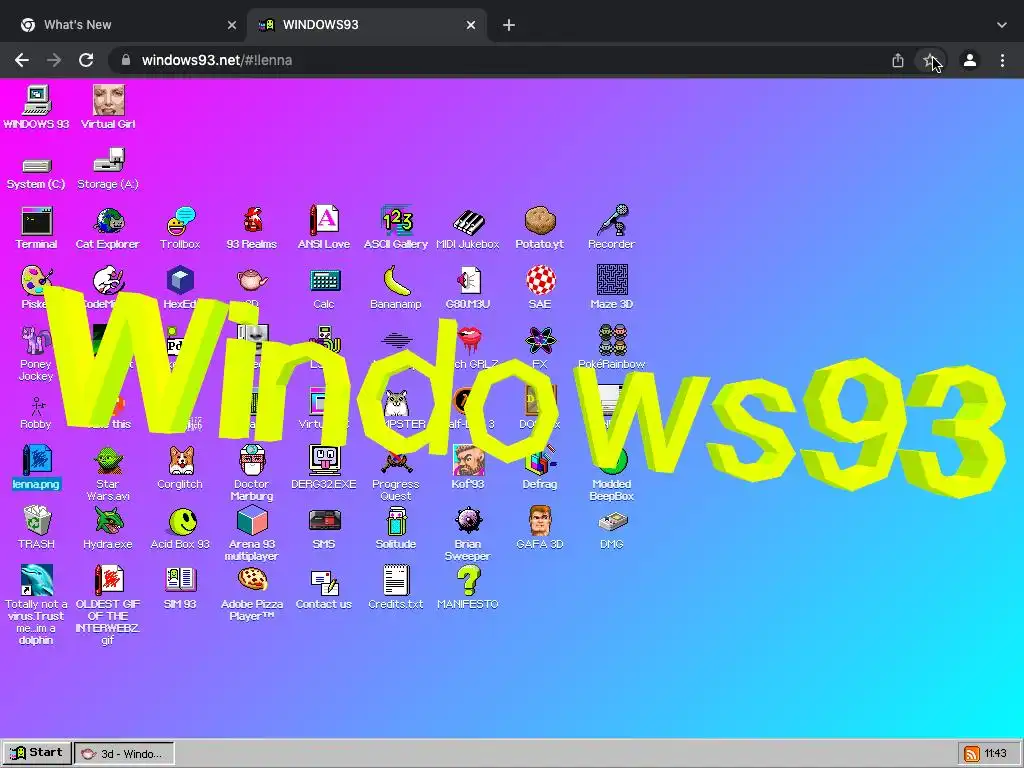Open the Calc calculator icon
Screen dimensions: 1024x768
pyautogui.click(x=324, y=287)
